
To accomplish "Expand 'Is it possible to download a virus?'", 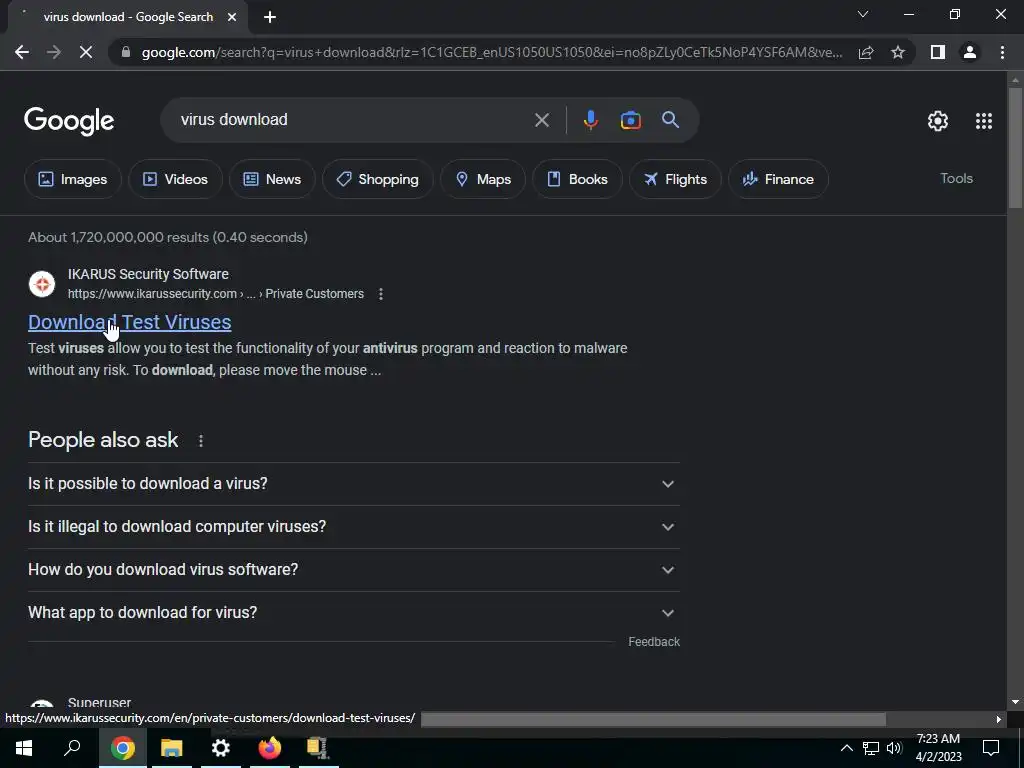I will point(353,484).
